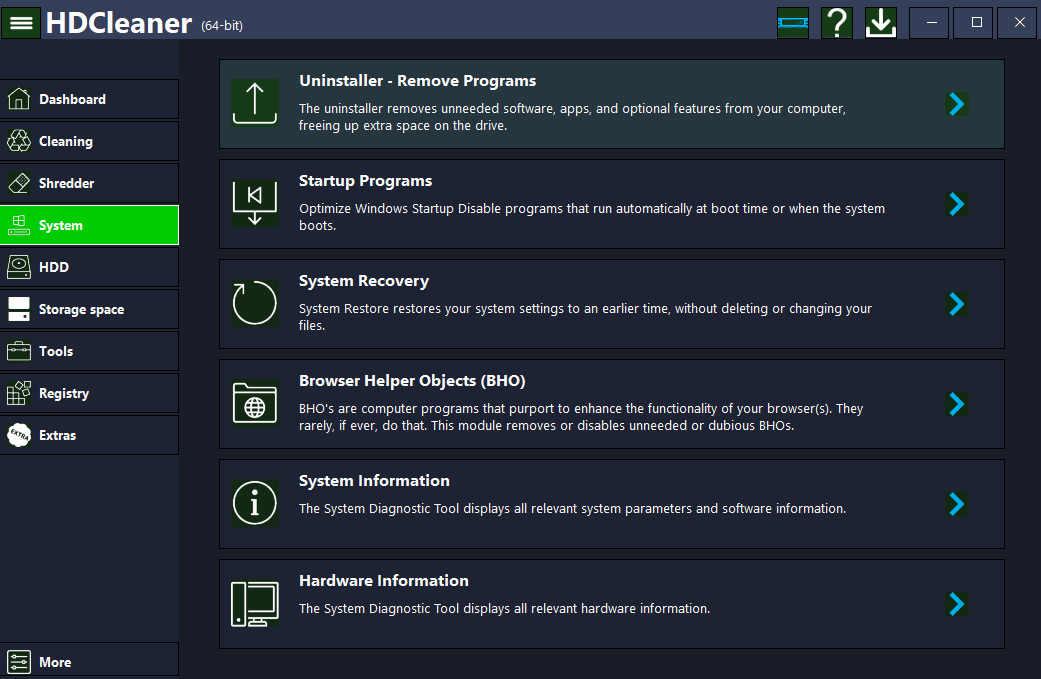Click the Browser Helper Objects globe icon
This screenshot has width=1041, height=679.
click(x=255, y=403)
